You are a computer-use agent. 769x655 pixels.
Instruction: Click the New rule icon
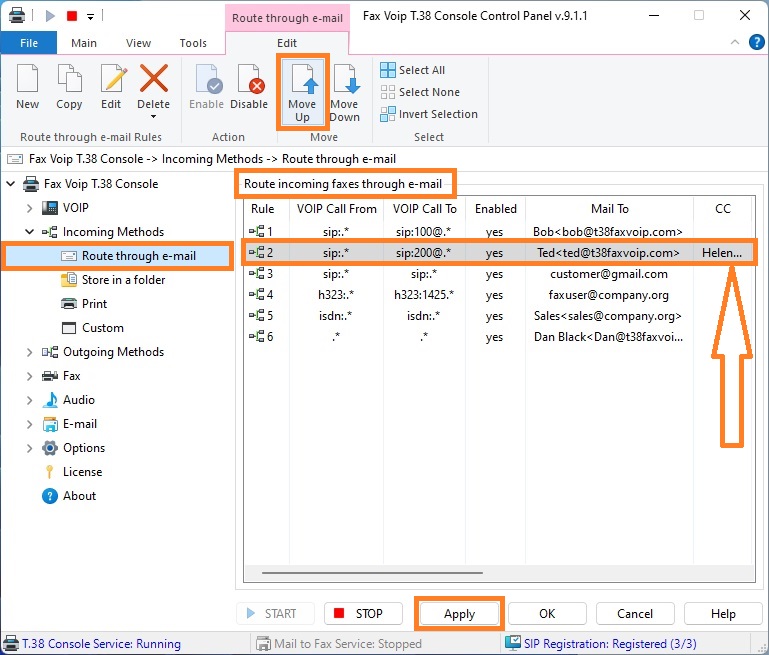[x=27, y=78]
